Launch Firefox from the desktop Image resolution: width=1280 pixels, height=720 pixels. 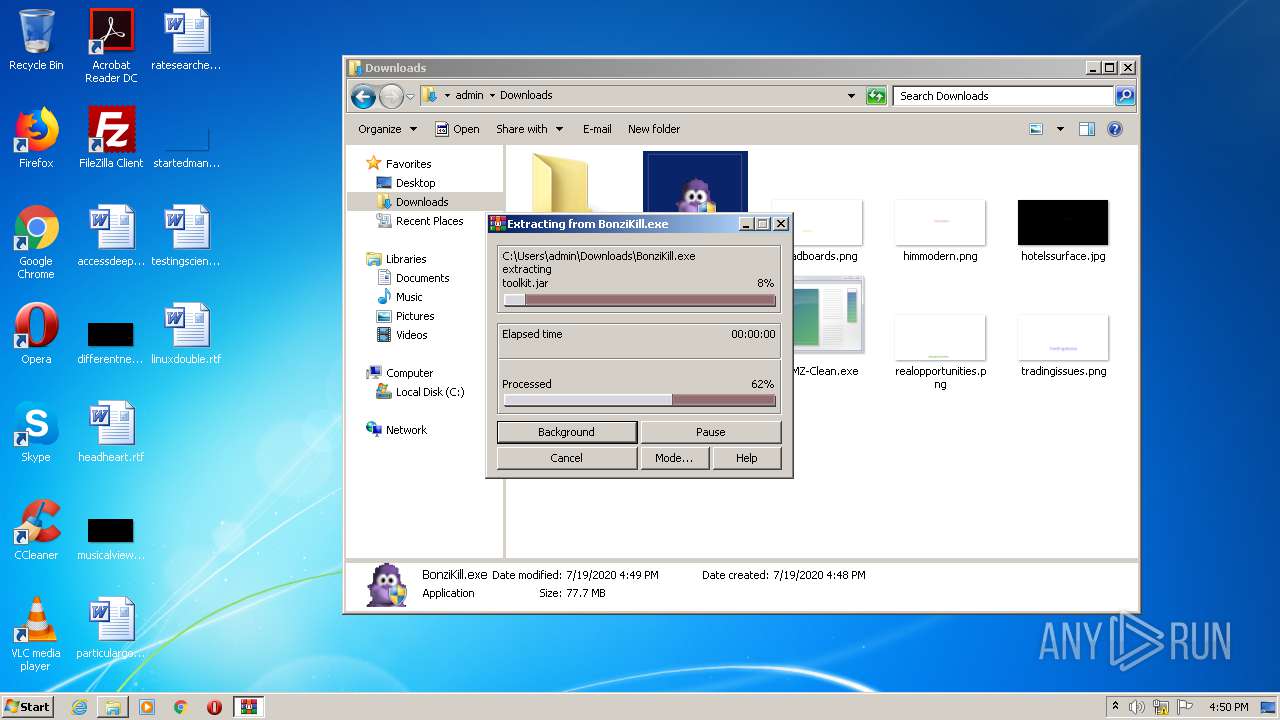point(36,138)
